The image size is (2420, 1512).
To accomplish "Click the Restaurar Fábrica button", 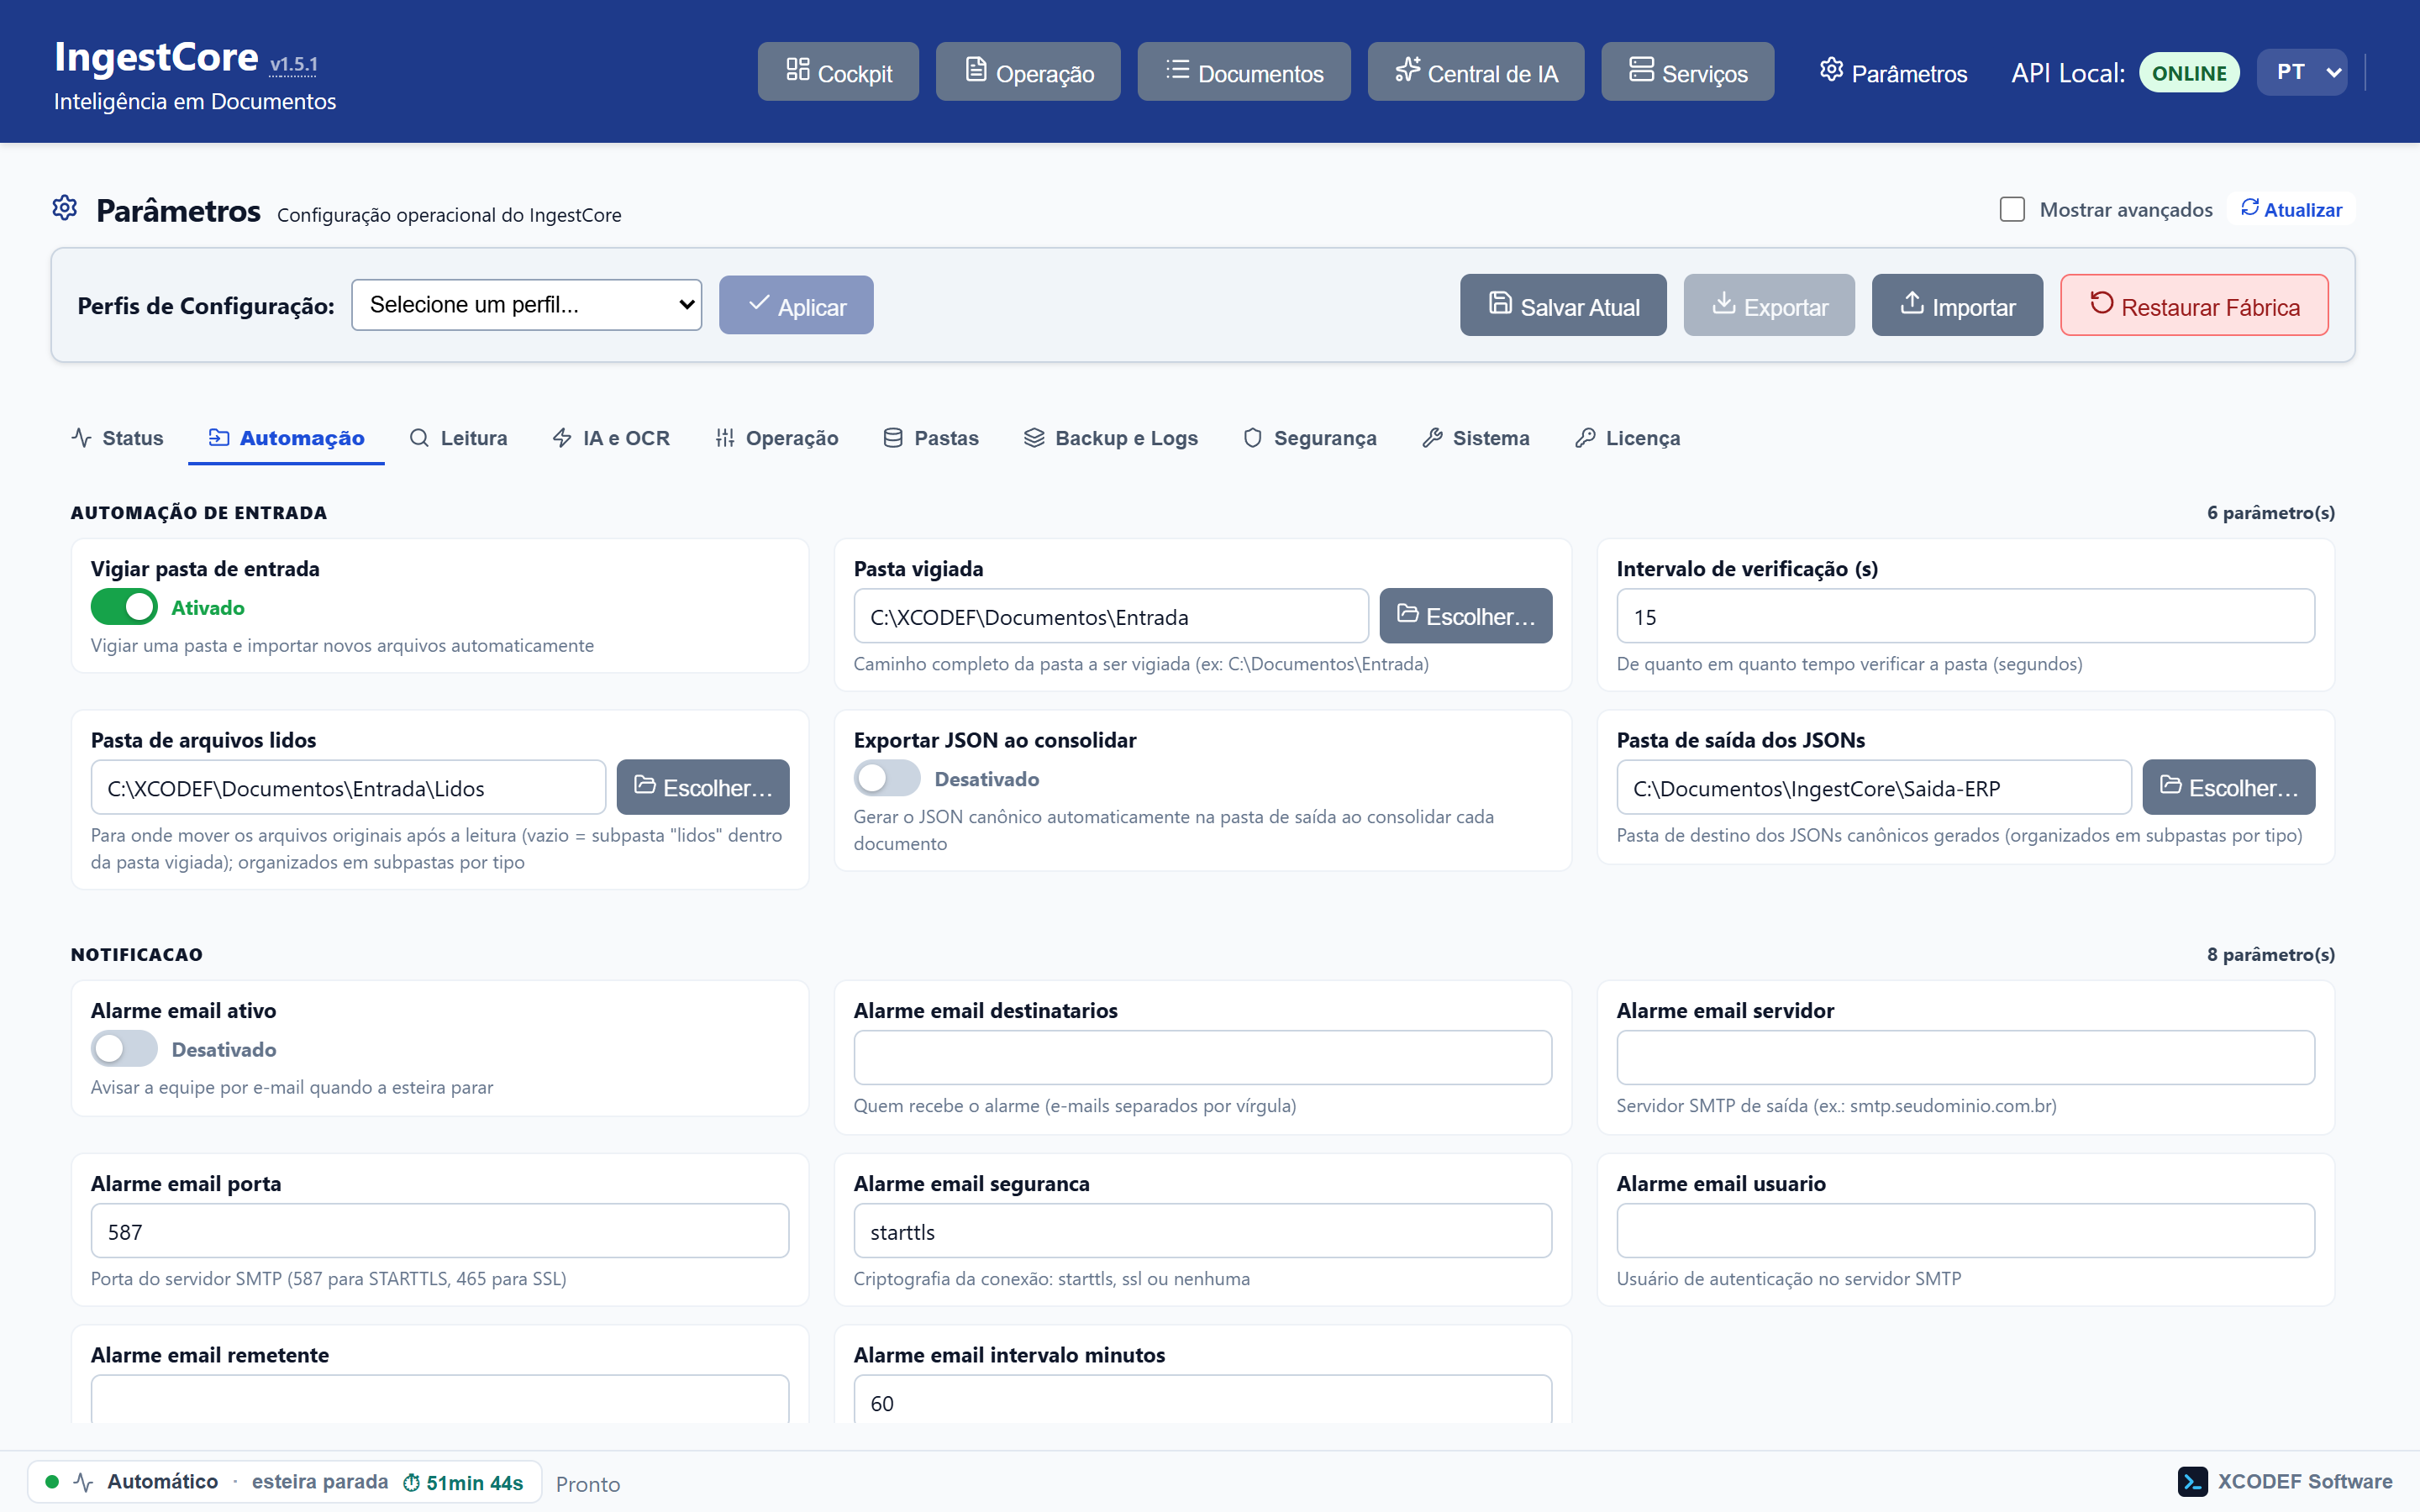I will click(2194, 305).
